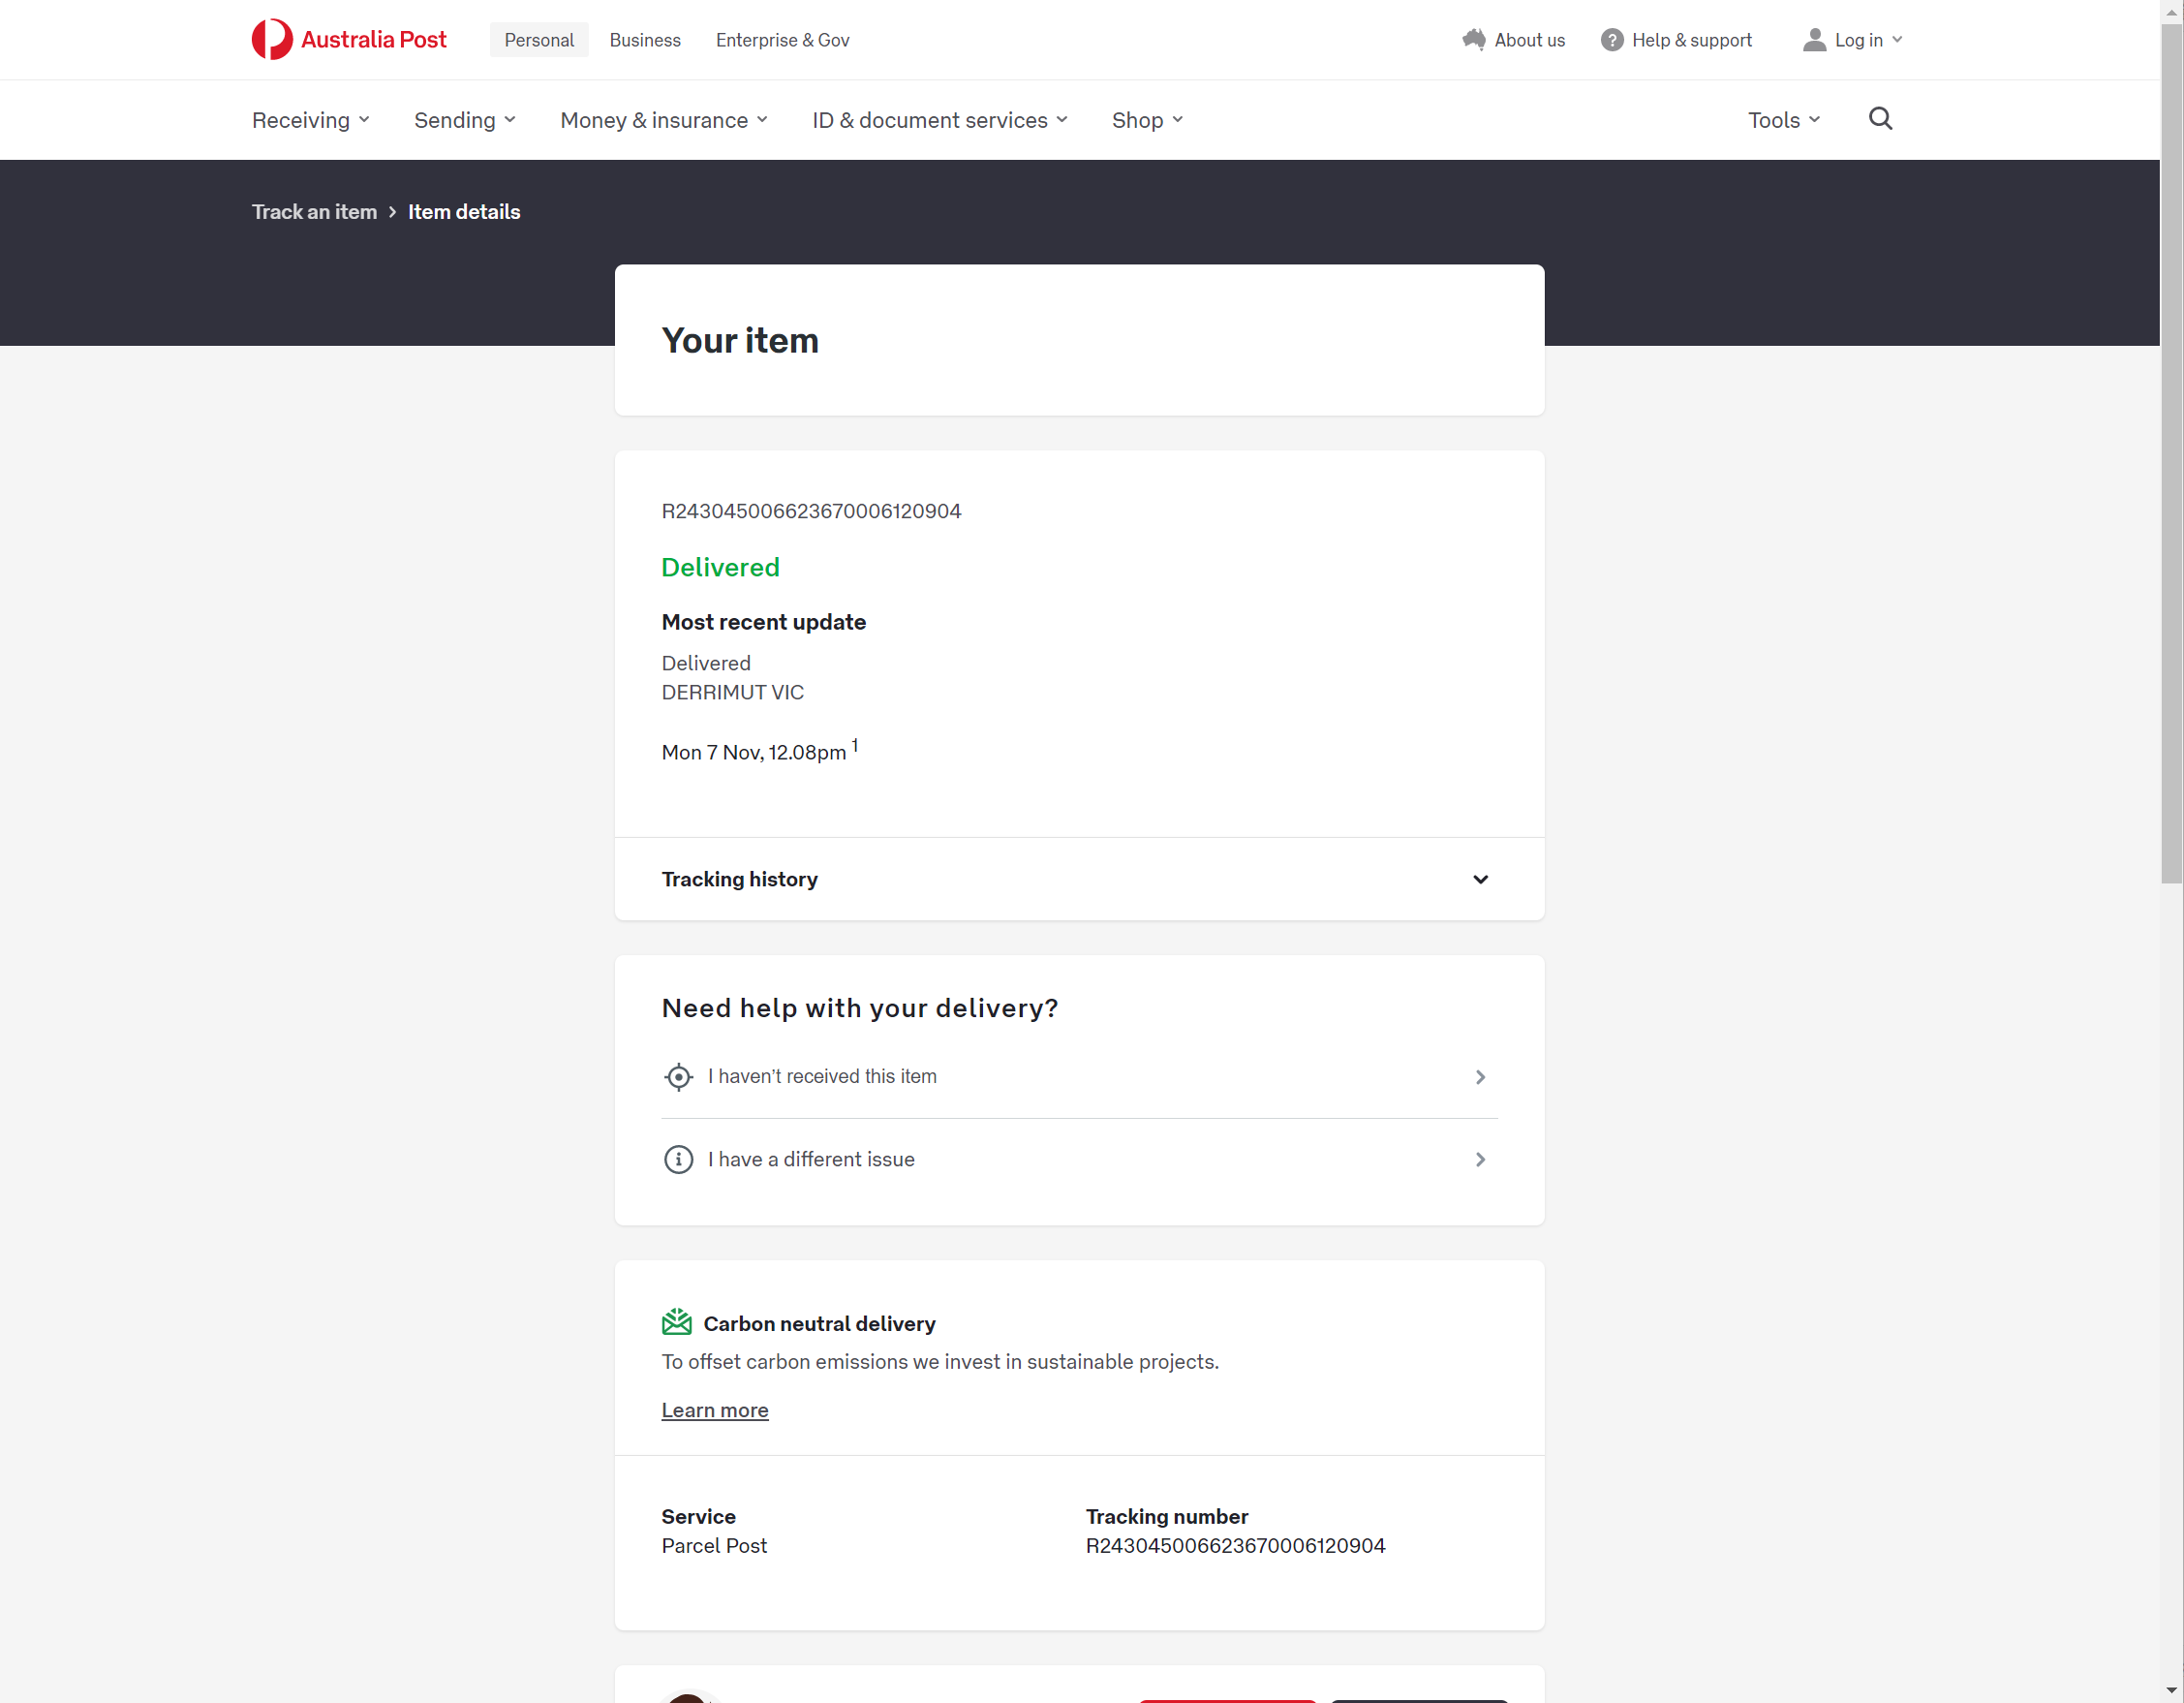
Task: Click the Australia Post logo
Action: 348,40
